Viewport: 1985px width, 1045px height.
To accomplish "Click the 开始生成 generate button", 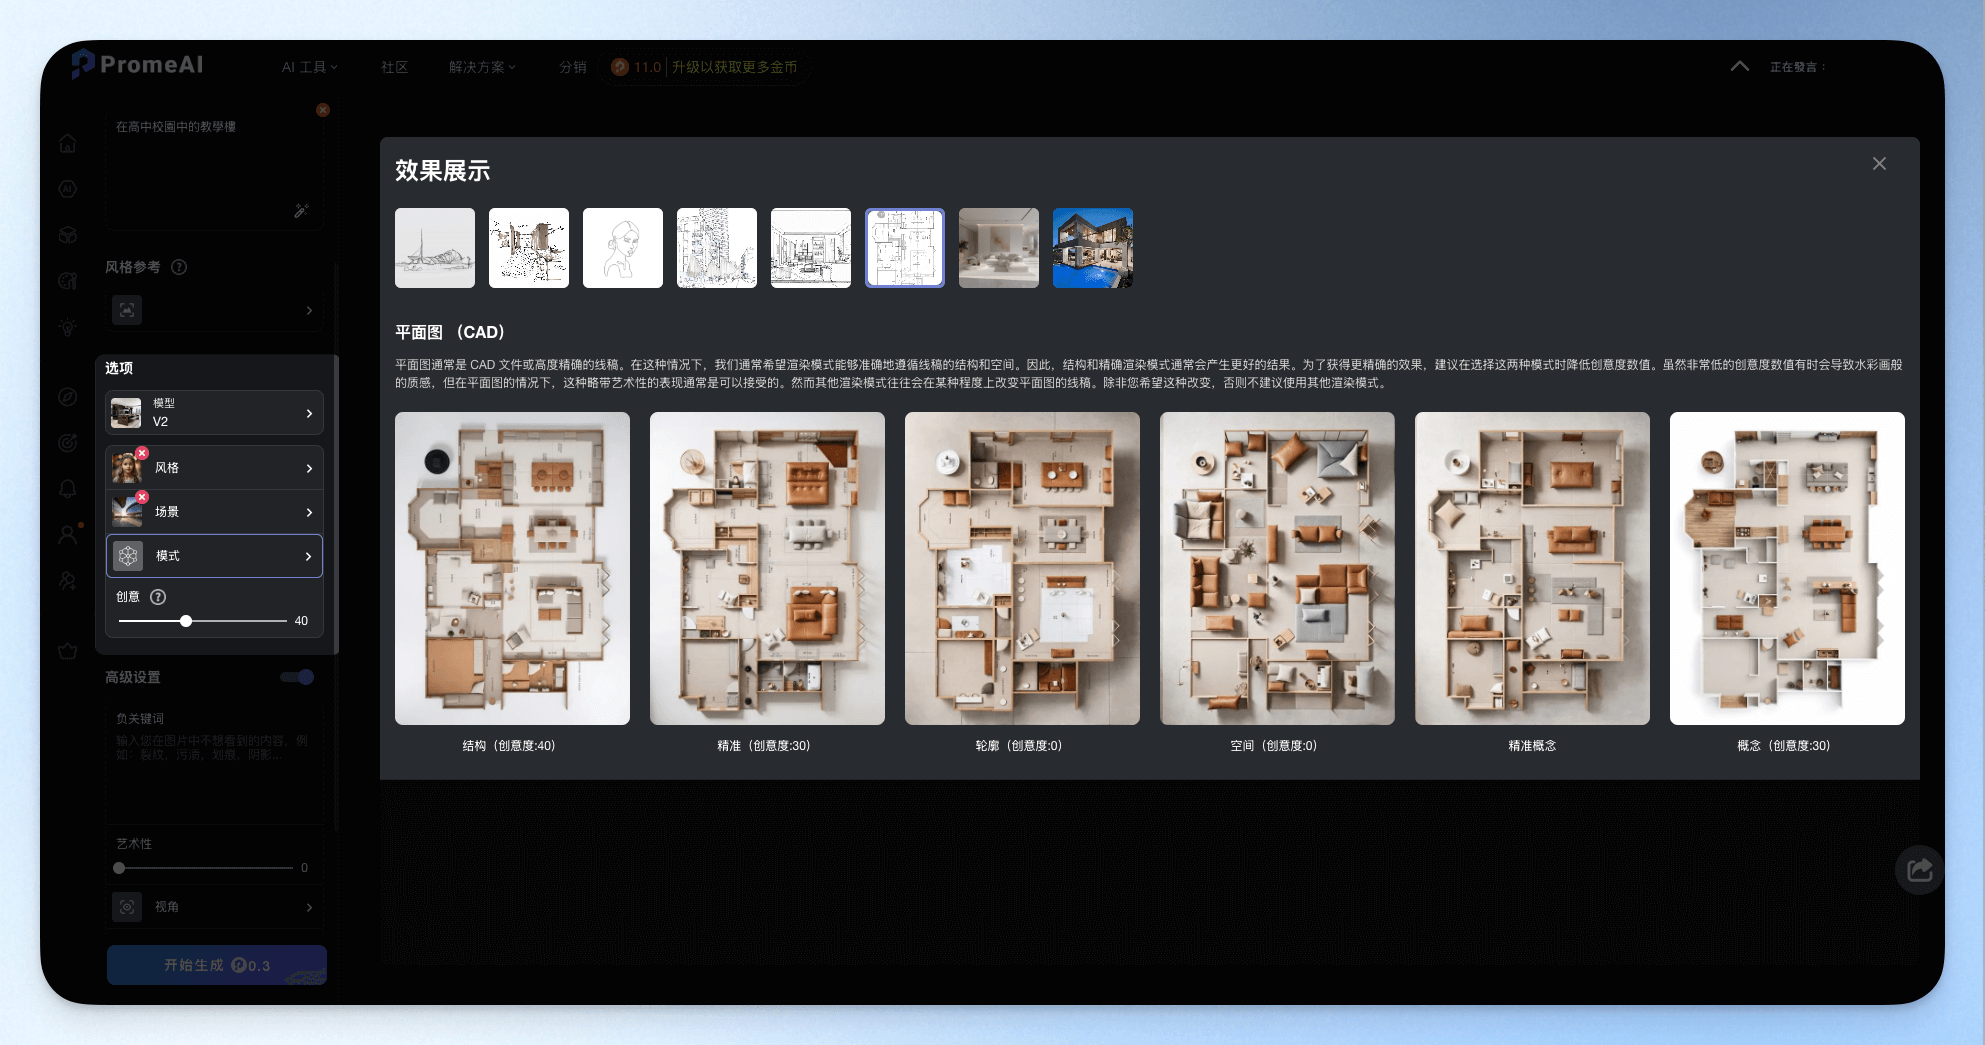I will coord(217,965).
